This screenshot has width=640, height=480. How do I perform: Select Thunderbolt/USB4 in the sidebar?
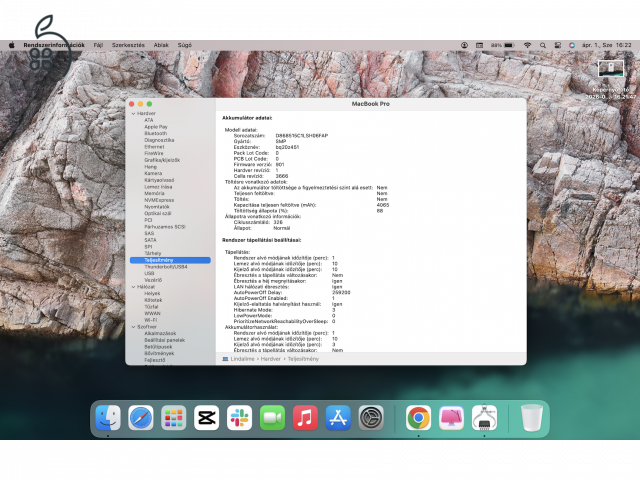tap(166, 267)
